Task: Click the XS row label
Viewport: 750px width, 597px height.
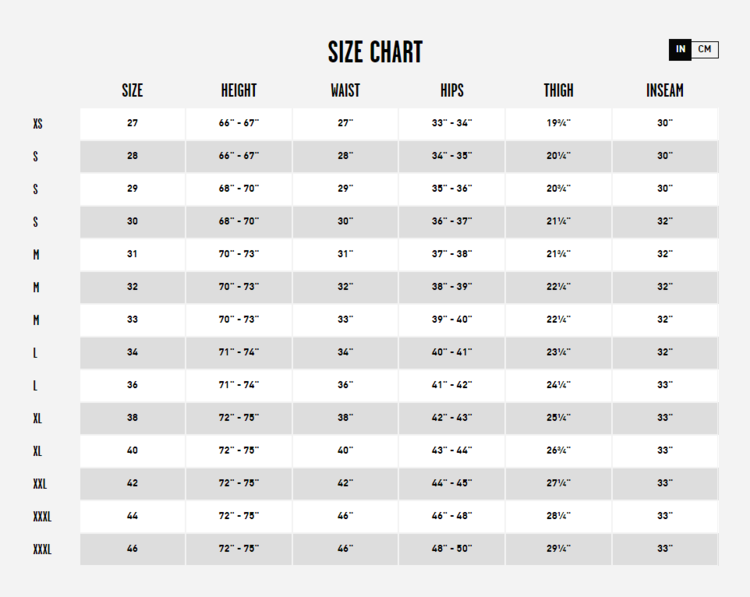Action: pos(38,124)
